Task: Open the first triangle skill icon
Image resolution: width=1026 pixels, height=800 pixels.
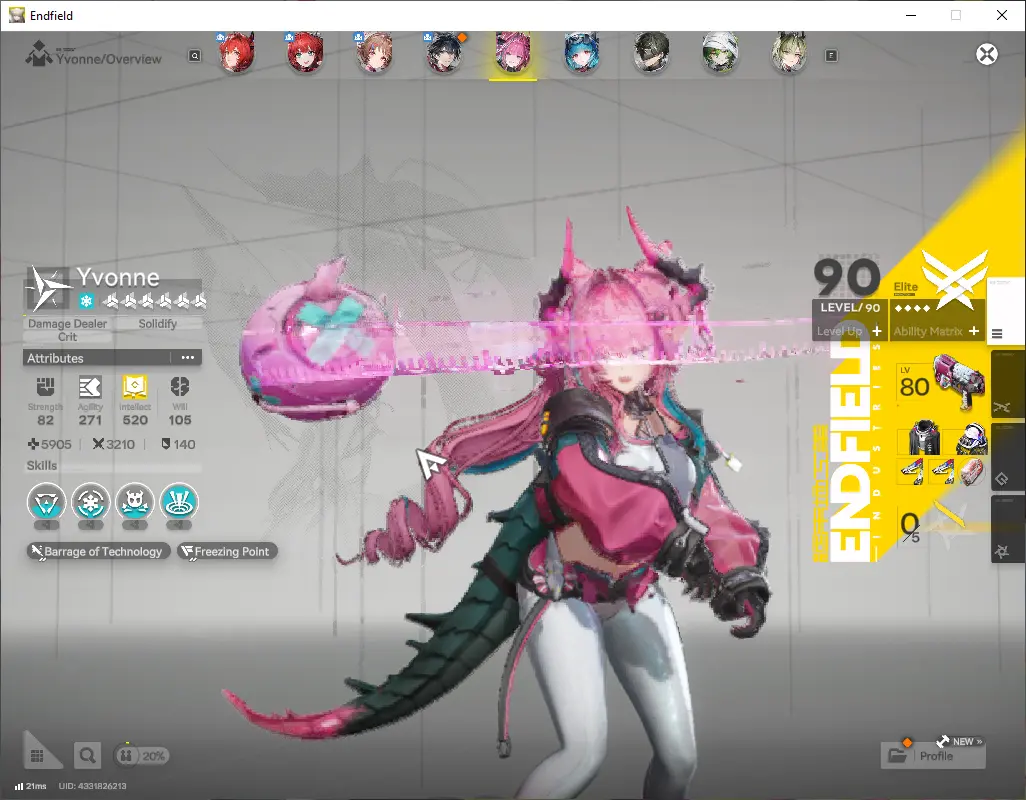Action: coord(46,502)
